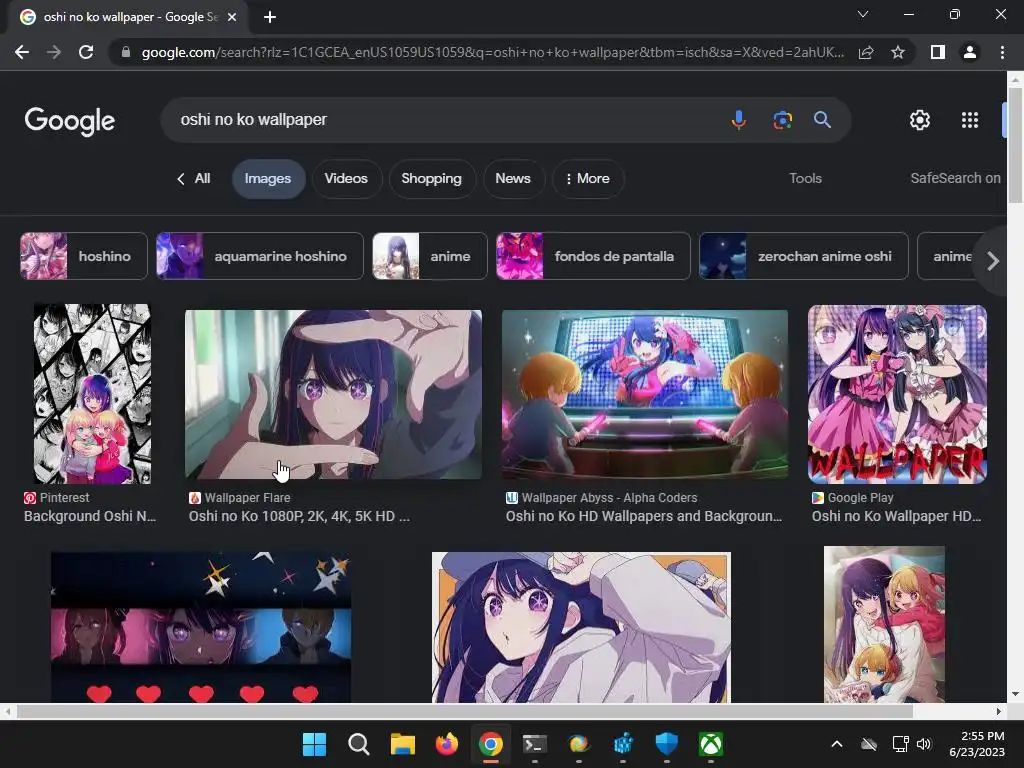Image resolution: width=1024 pixels, height=768 pixels.
Task: Show more chips with right arrow
Action: 993,261
